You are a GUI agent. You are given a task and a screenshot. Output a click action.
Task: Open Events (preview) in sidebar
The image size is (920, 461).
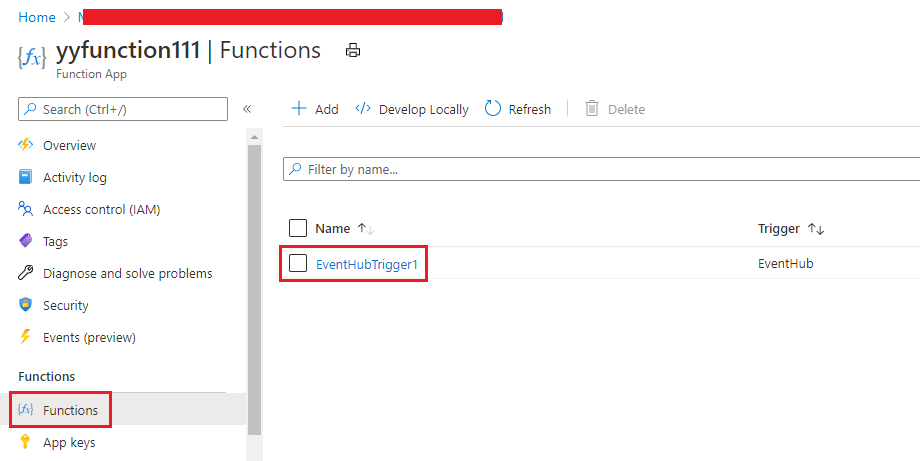pos(89,337)
